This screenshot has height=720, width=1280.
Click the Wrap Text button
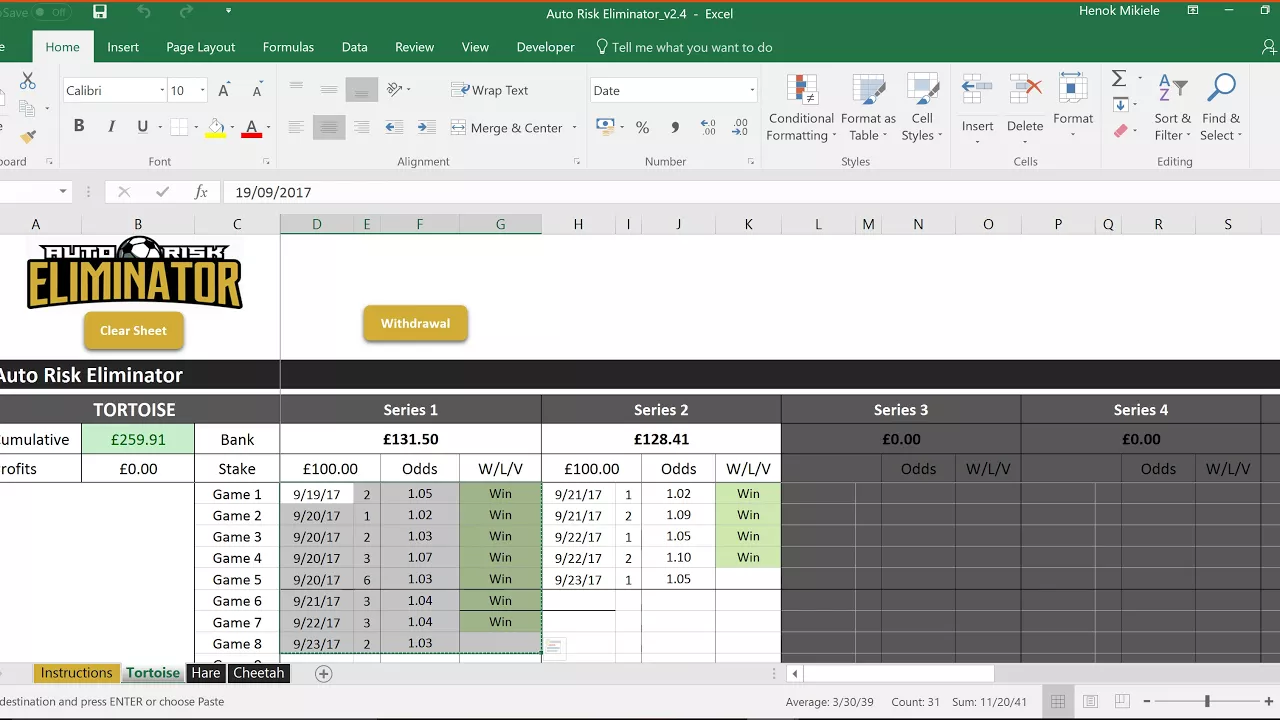point(490,90)
